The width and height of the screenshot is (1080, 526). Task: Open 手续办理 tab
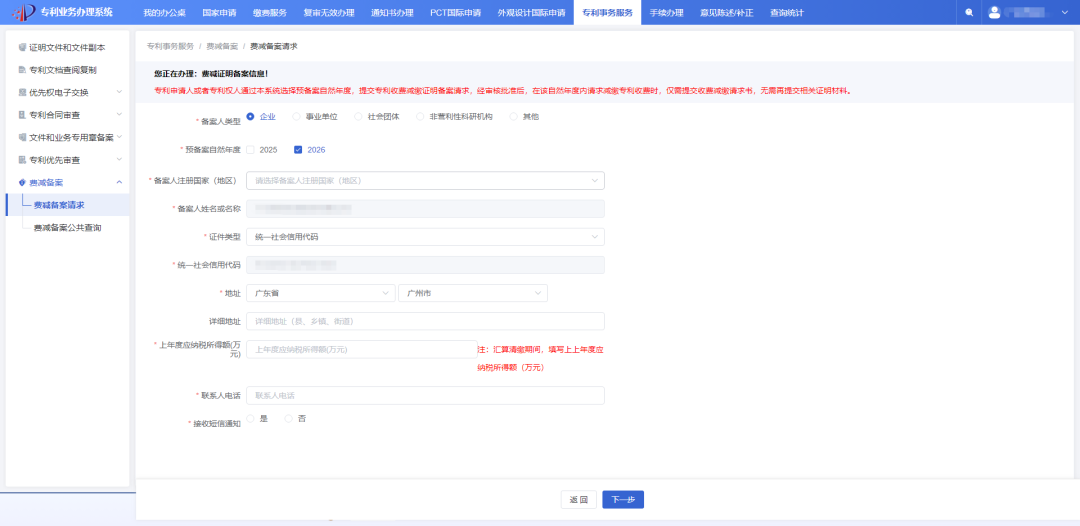[666, 12]
